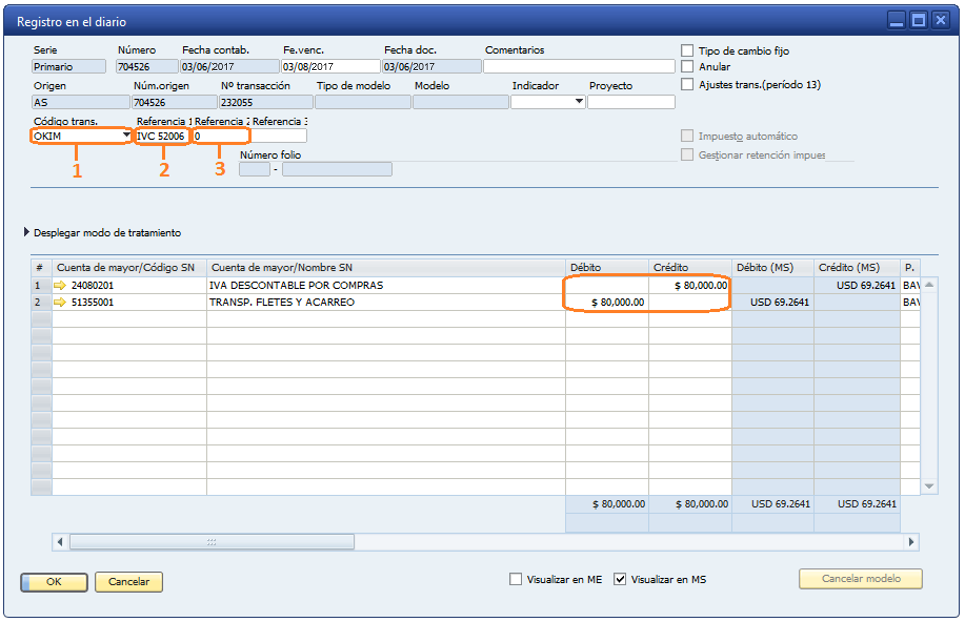
Task: Open the Código trans. dropdown
Action: click(x=126, y=136)
